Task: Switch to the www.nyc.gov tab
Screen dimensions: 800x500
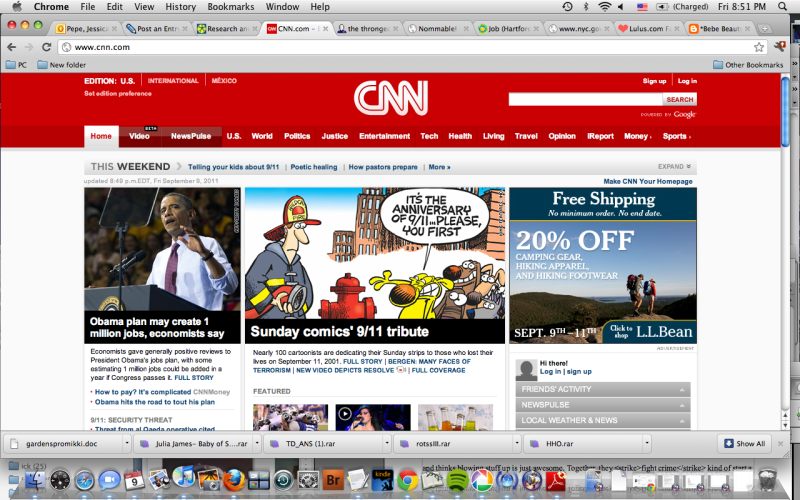Action: point(577,29)
